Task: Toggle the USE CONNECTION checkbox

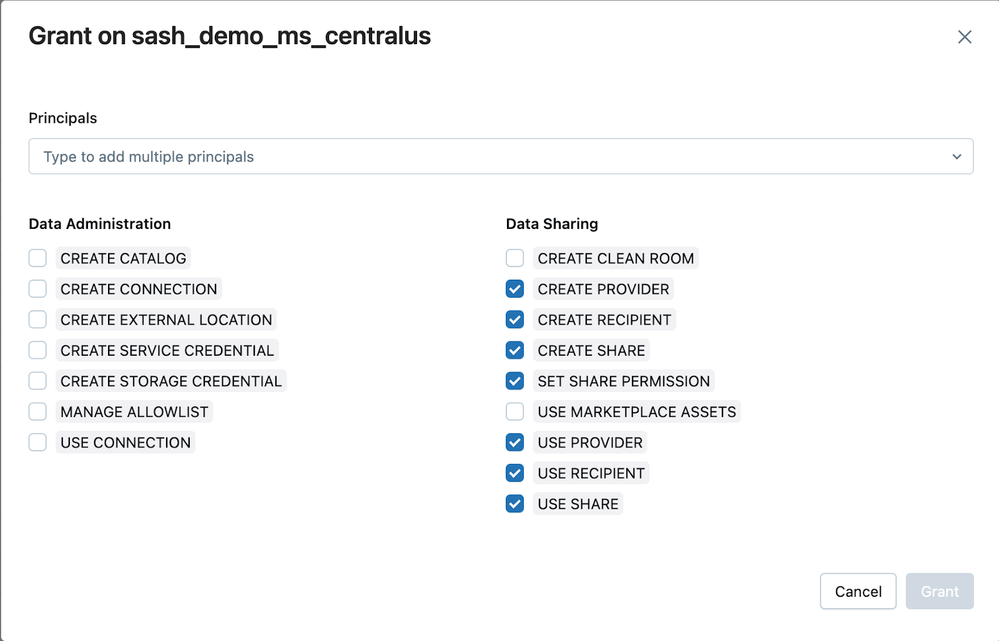Action: (38, 443)
